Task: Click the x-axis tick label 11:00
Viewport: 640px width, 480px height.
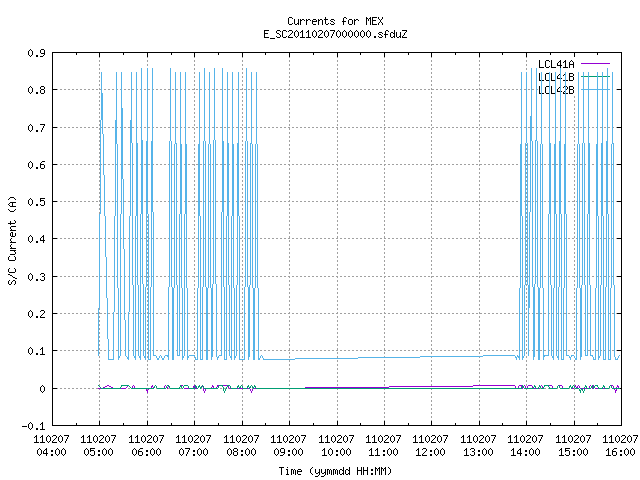Action: tap(383, 452)
